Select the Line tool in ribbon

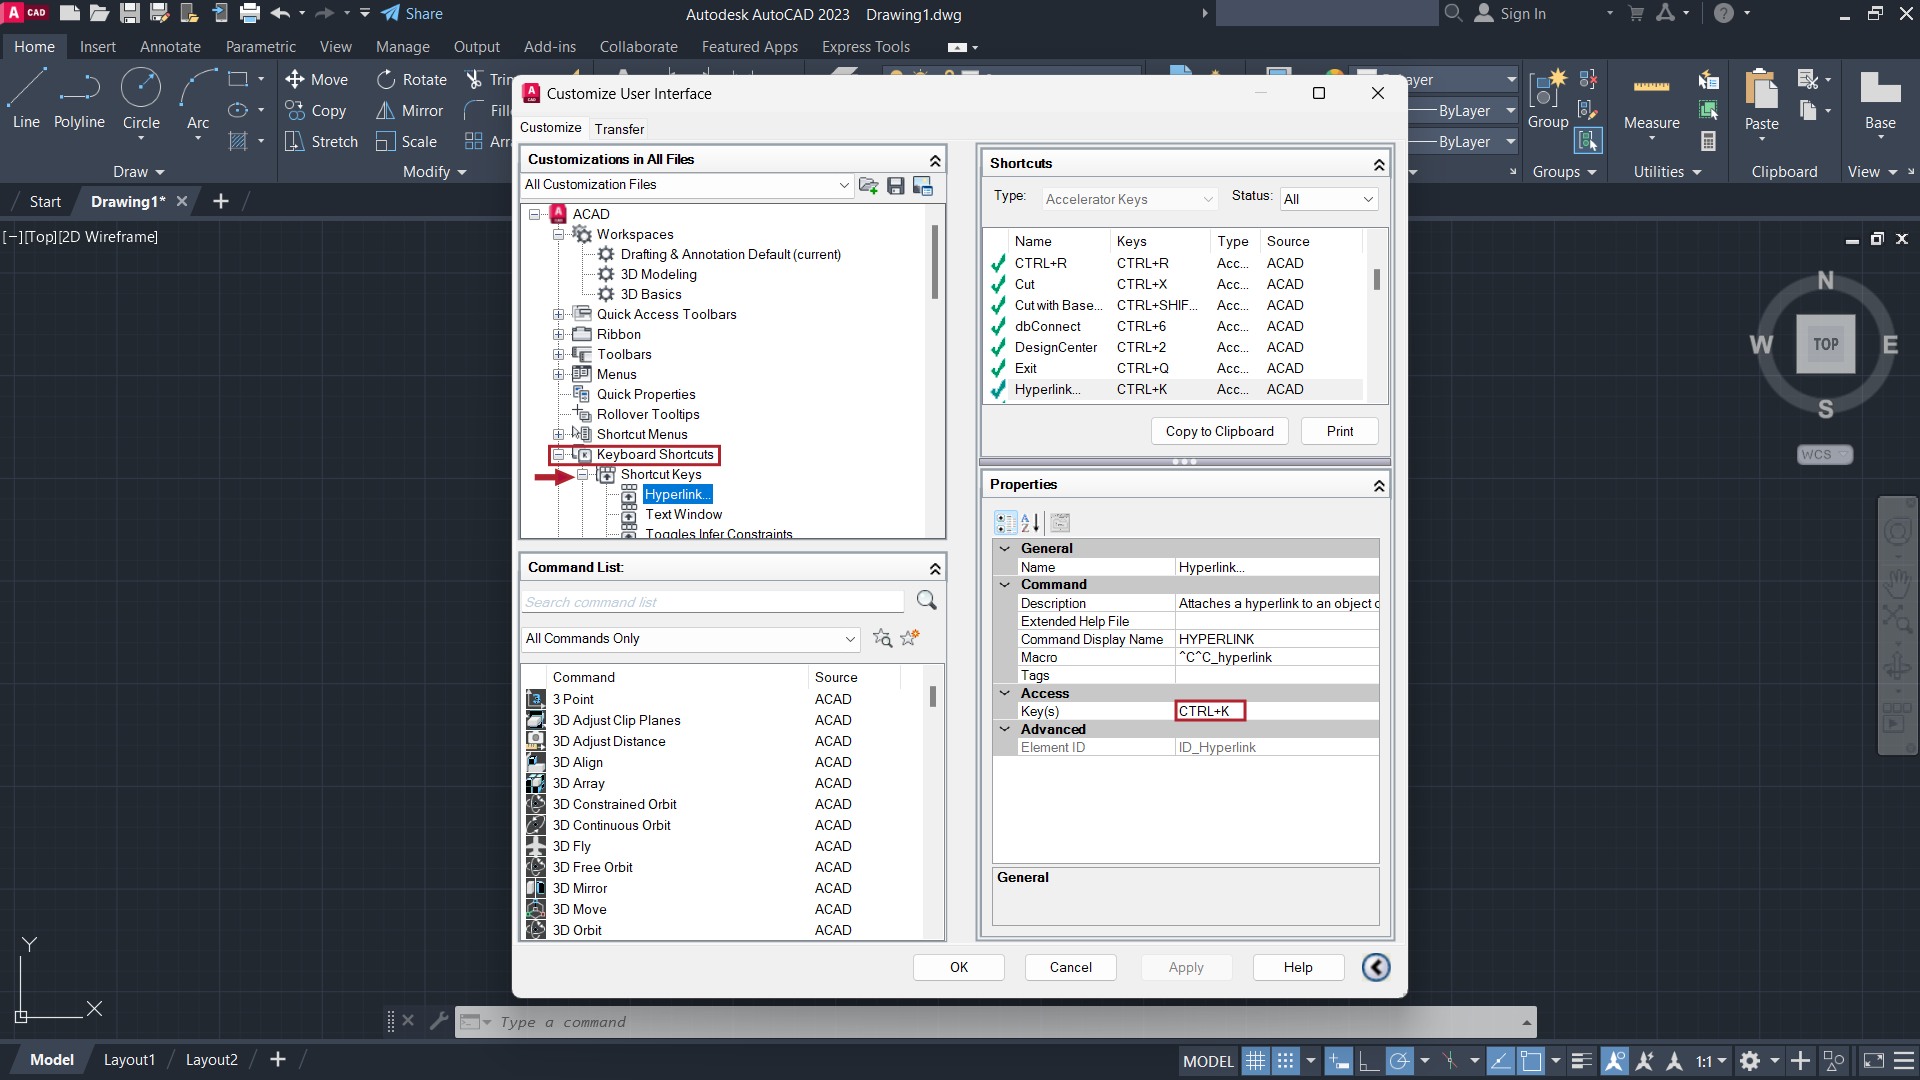pos(26,99)
